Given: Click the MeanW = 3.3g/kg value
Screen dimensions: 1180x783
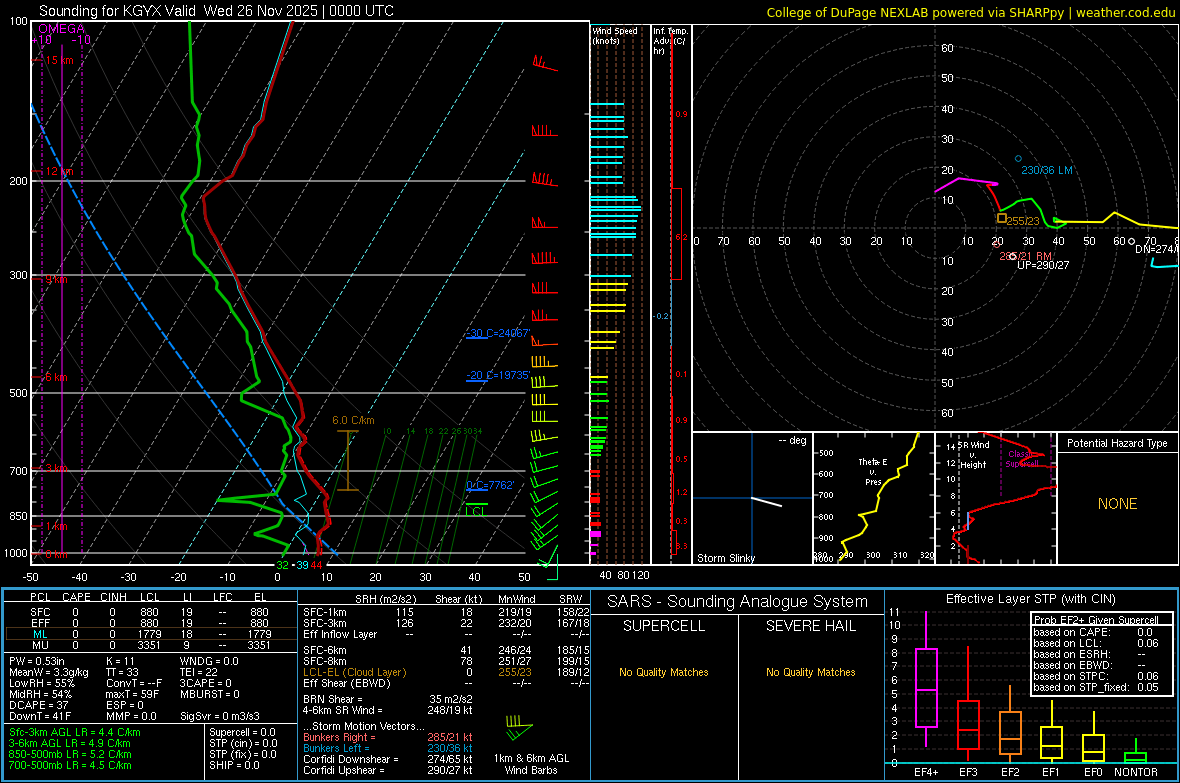Looking at the screenshot, I should point(49,672).
